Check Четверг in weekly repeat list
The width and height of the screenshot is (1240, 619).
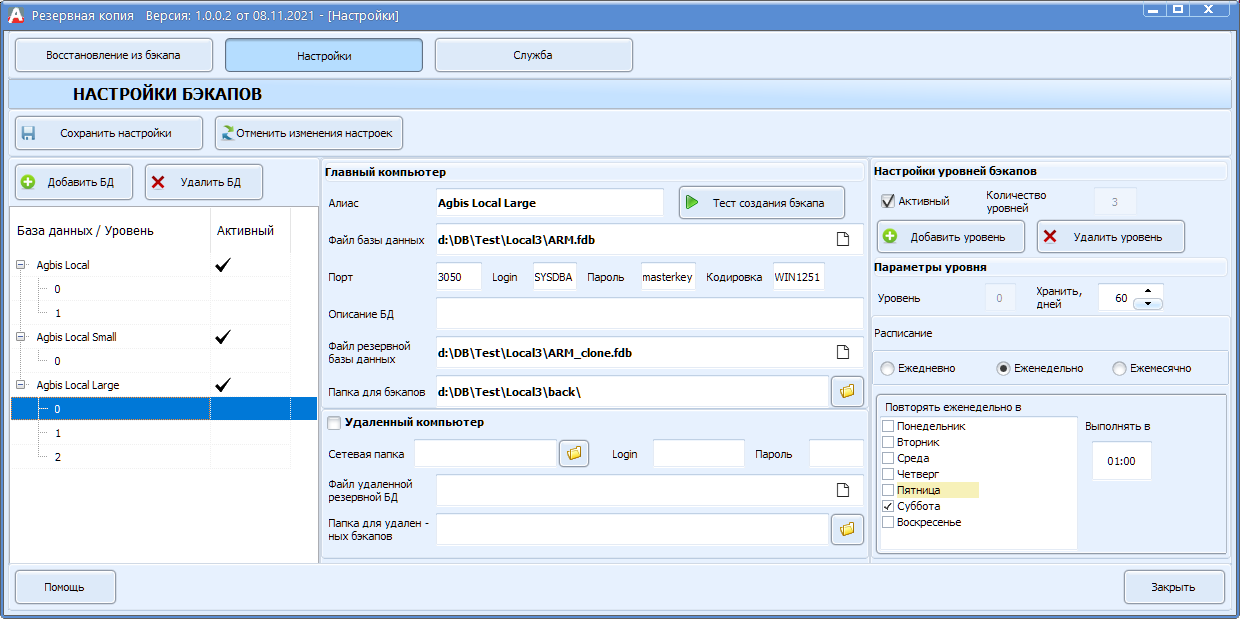click(x=887, y=474)
